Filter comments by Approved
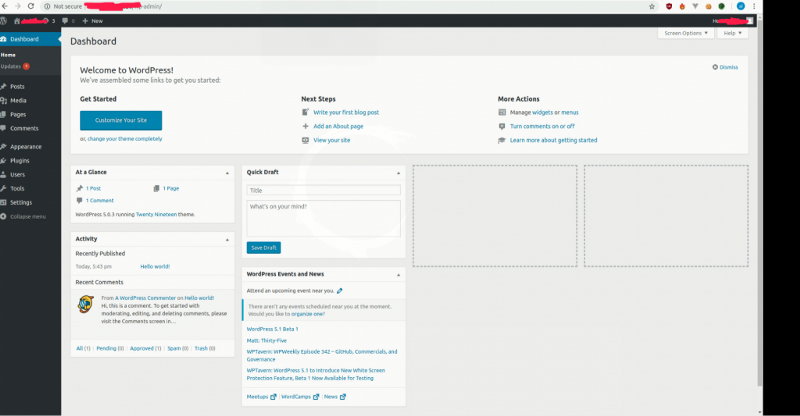Image resolution: width=800 pixels, height=416 pixels. [x=145, y=349]
